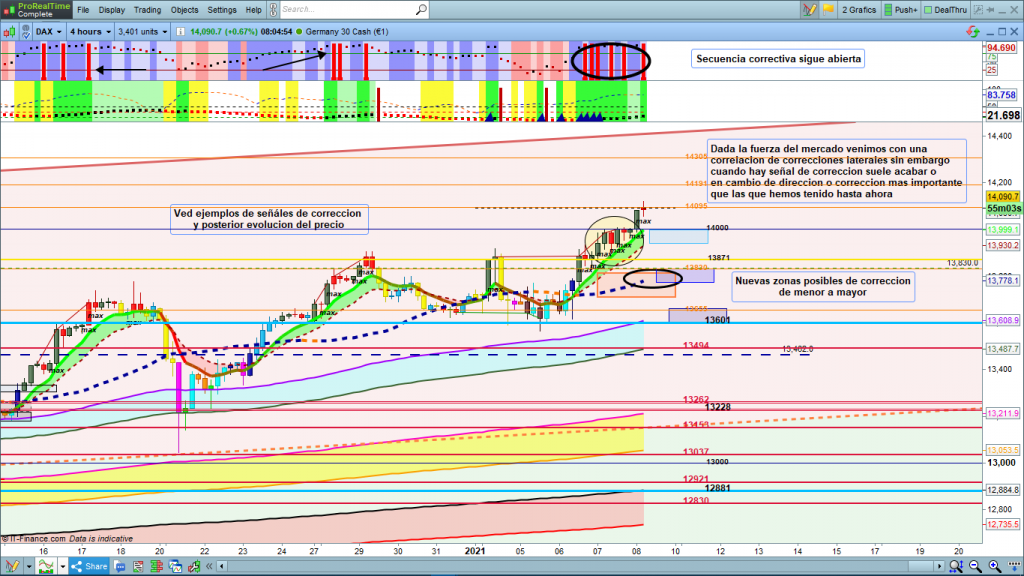Expand the DAX instrument dropdown

(x=49, y=31)
